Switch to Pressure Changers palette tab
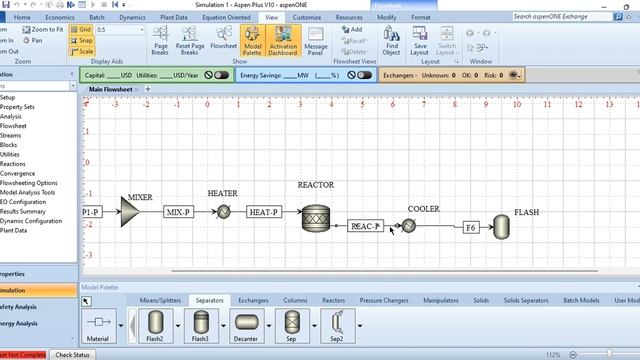 pos(384,300)
